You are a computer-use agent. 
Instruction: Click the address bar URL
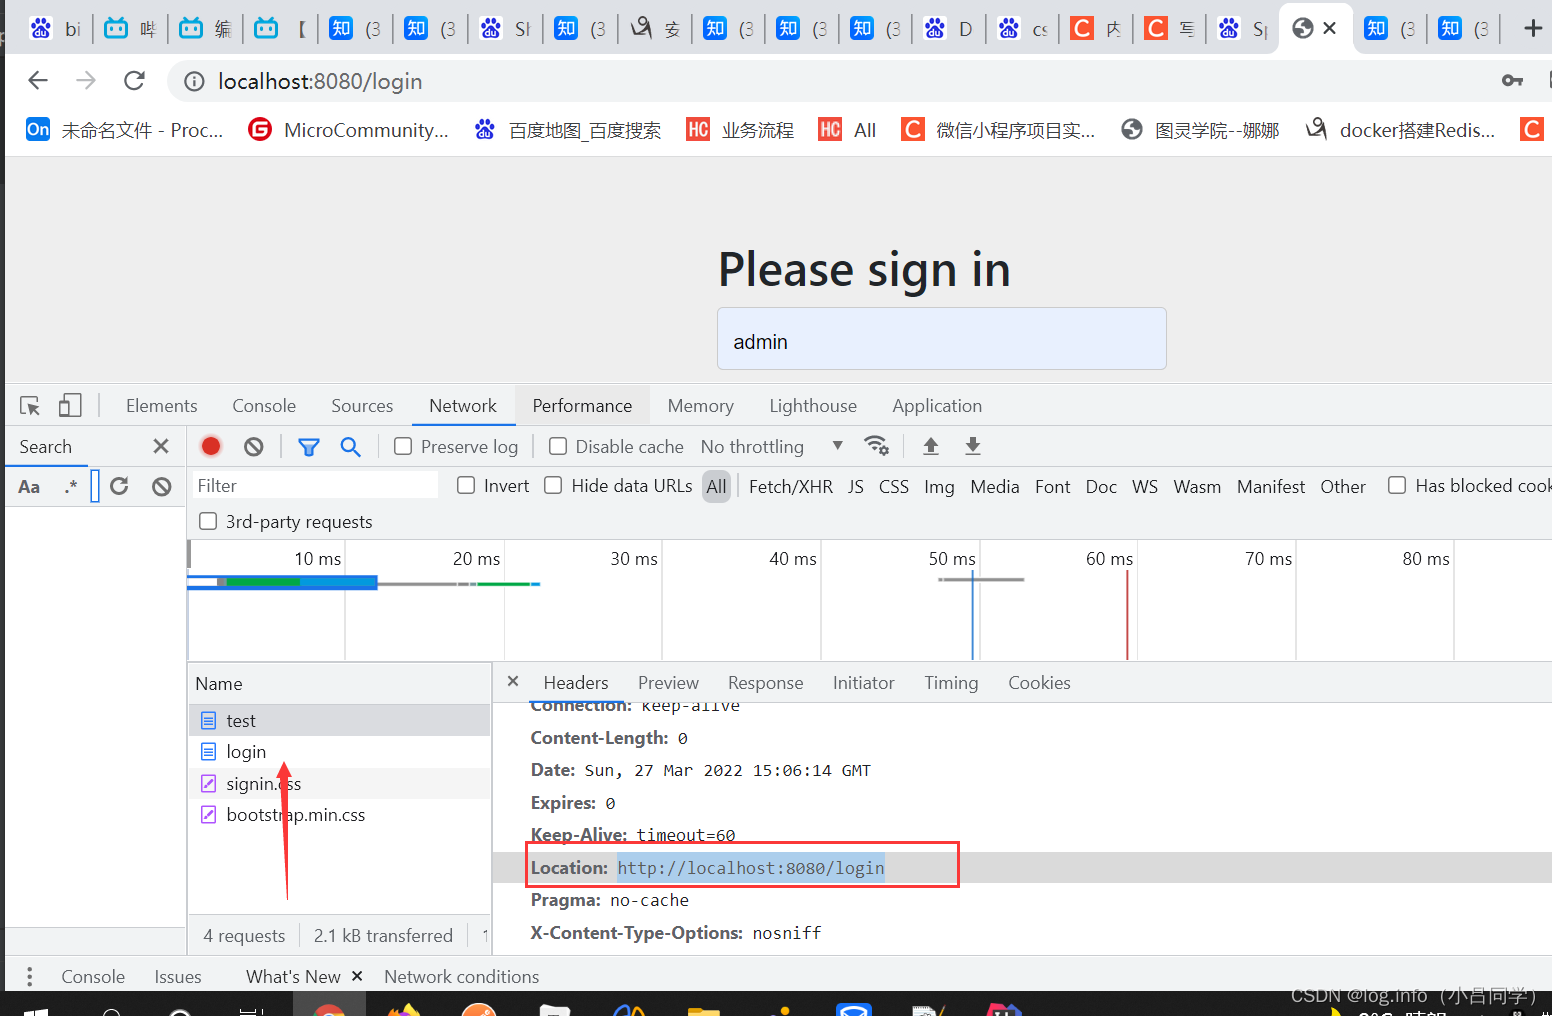(320, 81)
